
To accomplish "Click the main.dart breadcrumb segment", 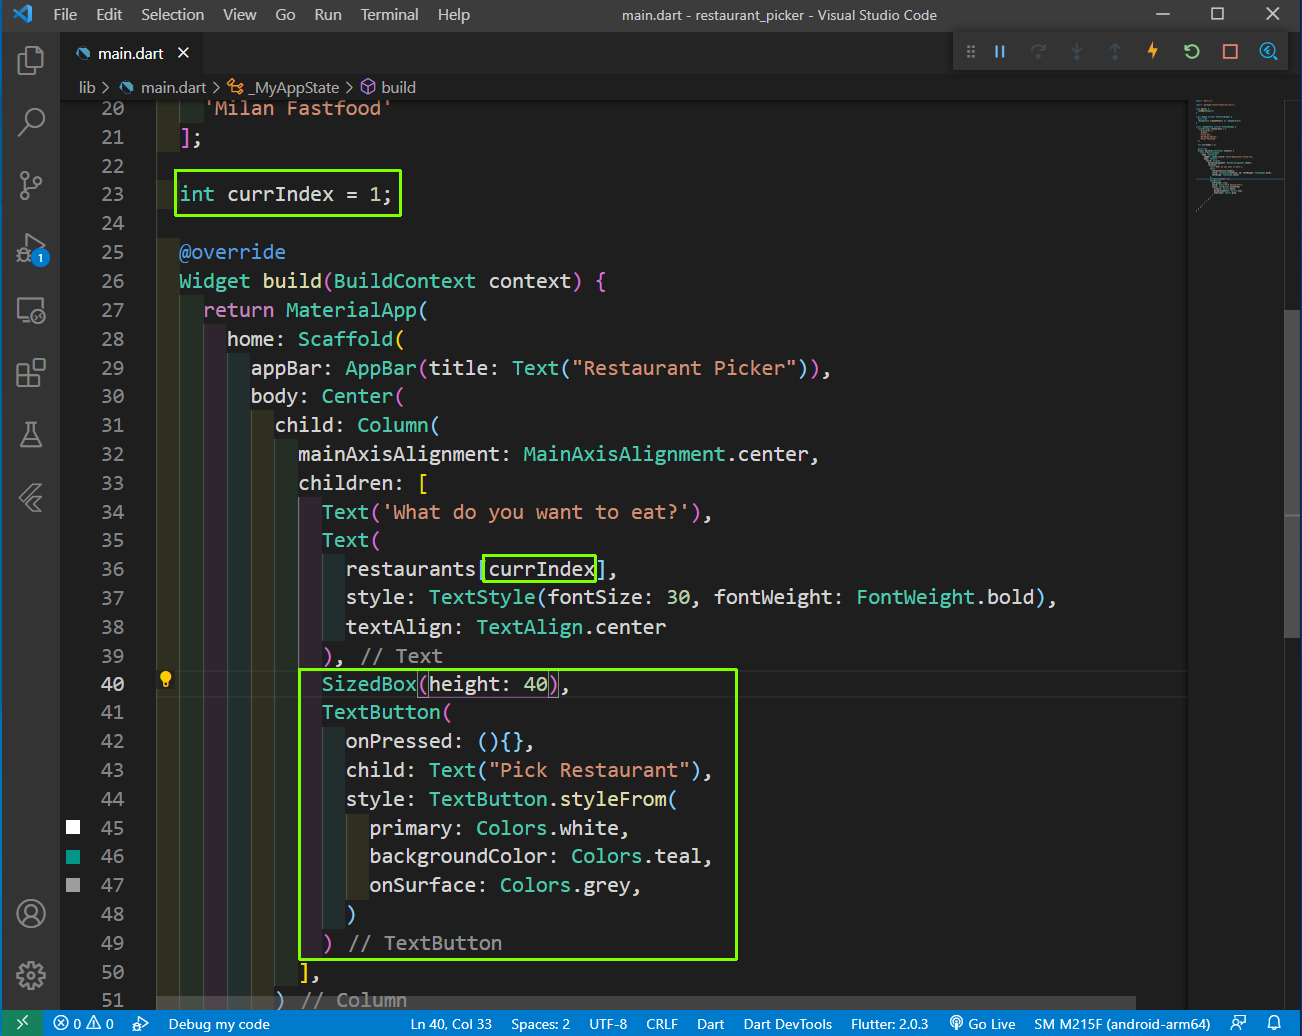I will coord(163,87).
